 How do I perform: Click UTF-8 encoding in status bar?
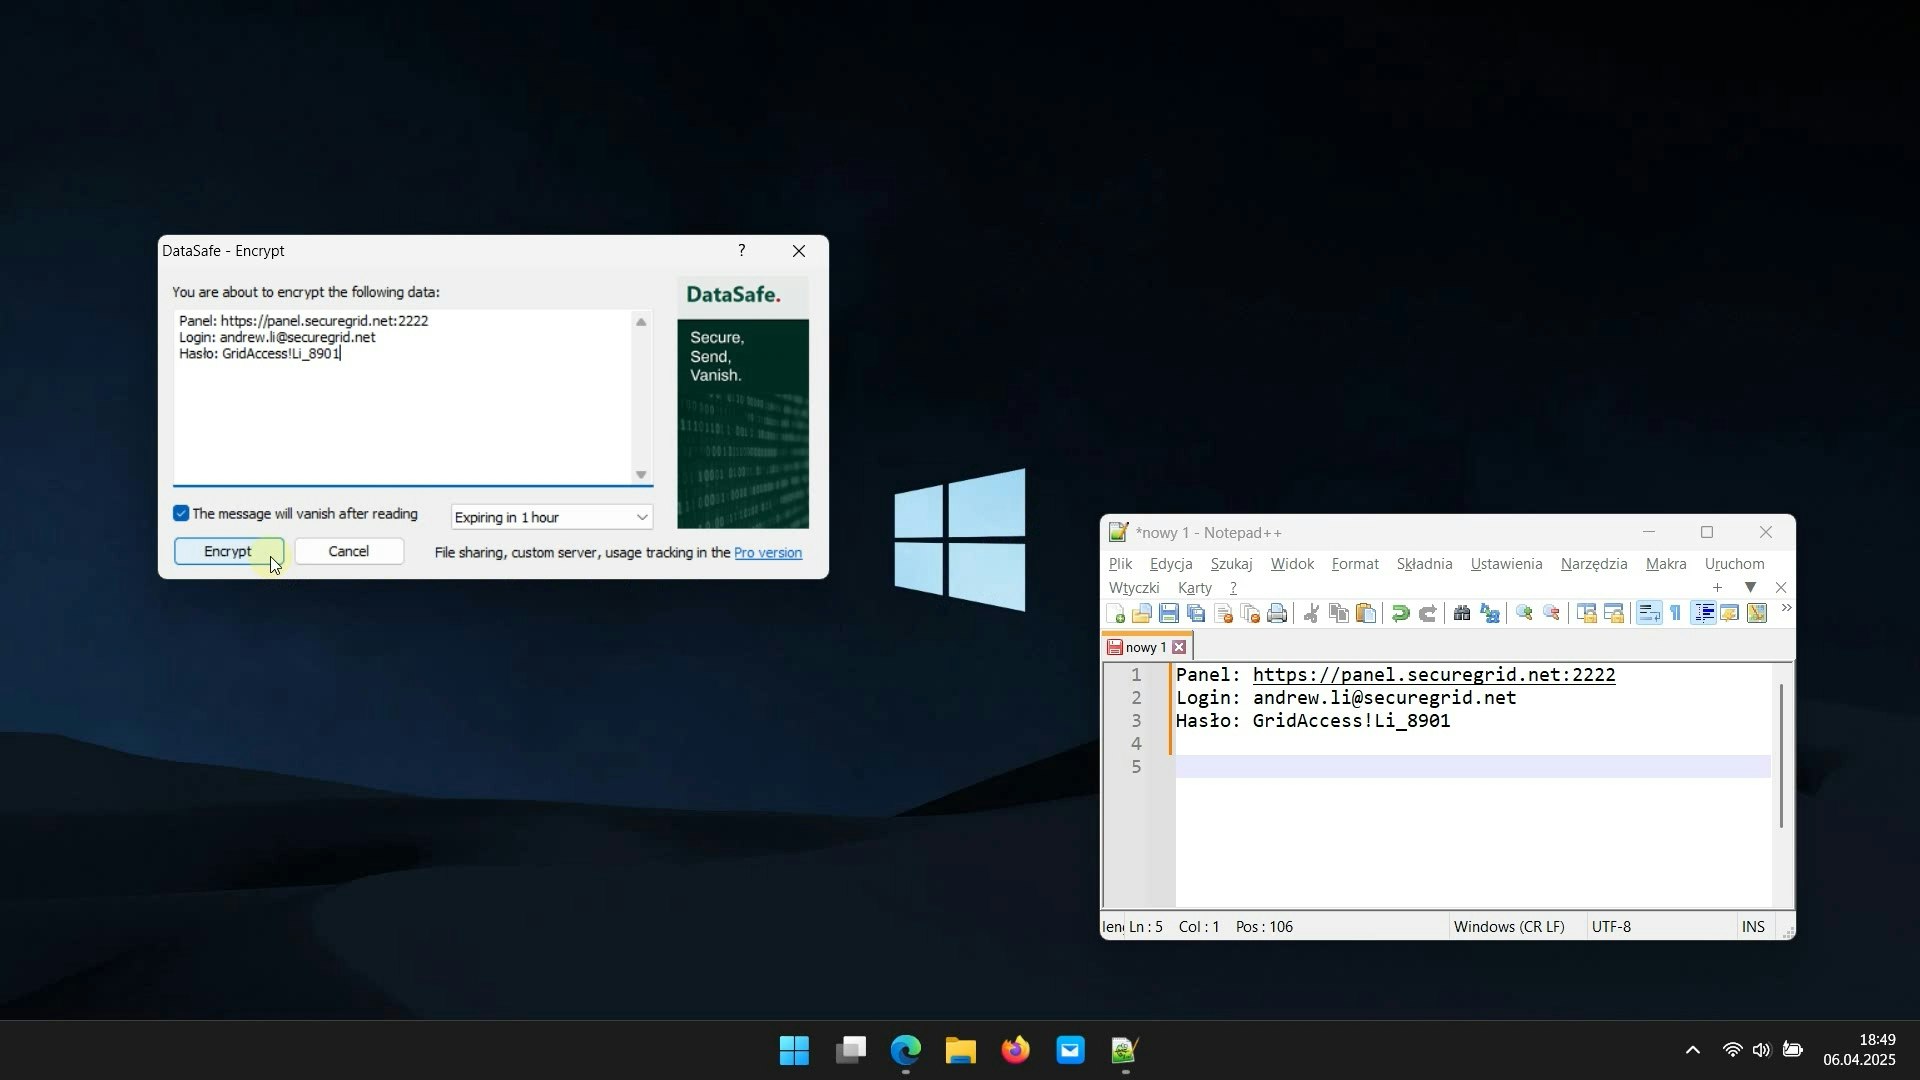click(1611, 927)
